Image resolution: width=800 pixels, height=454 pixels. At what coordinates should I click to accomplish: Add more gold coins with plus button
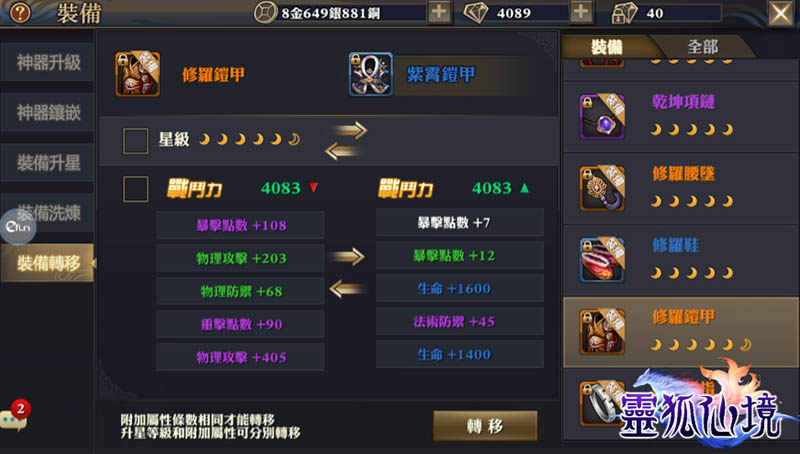[x=439, y=12]
